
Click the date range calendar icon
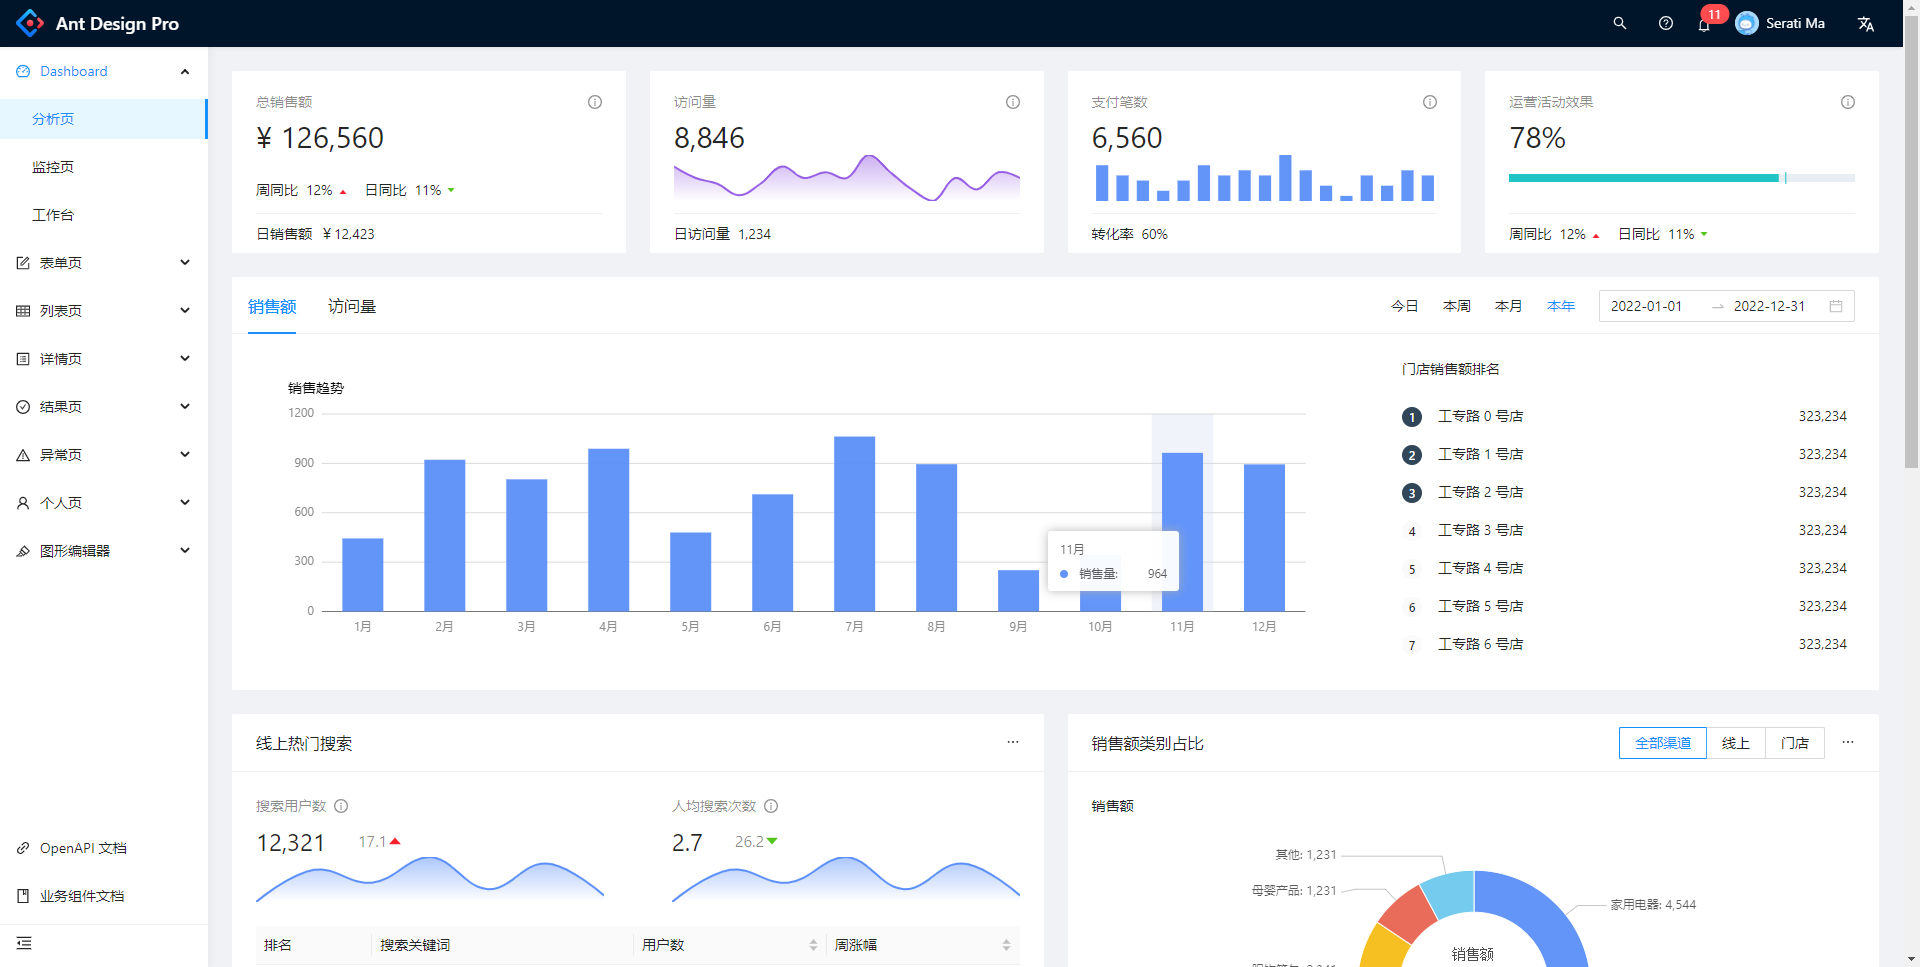(x=1836, y=306)
